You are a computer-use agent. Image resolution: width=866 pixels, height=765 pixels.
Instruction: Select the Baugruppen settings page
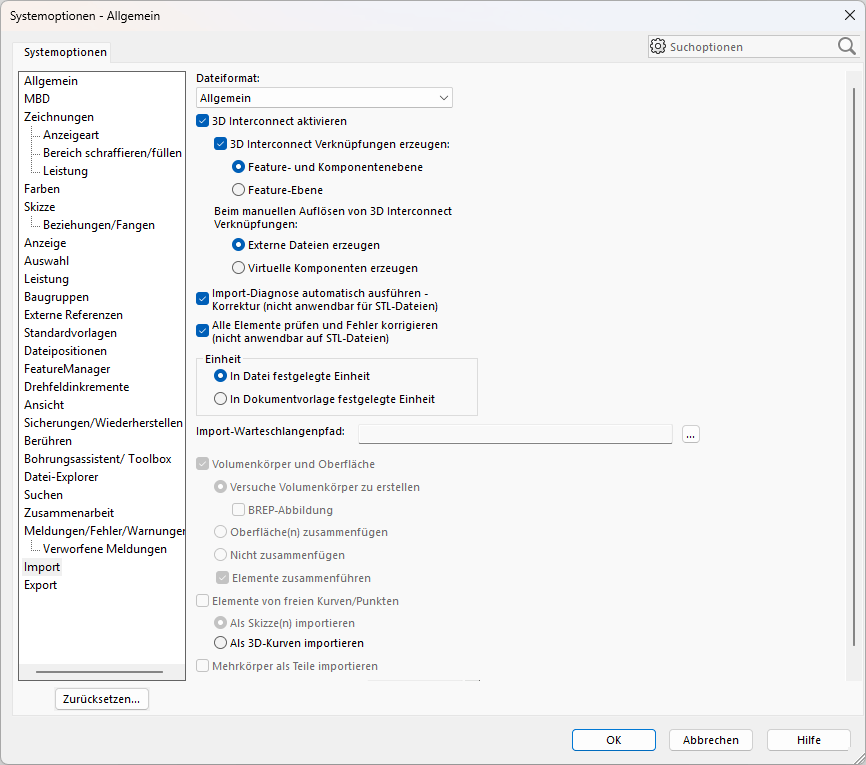[56, 296]
